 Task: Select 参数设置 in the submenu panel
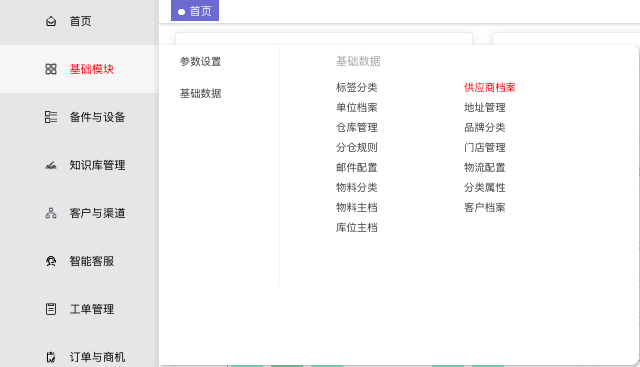click(x=200, y=62)
